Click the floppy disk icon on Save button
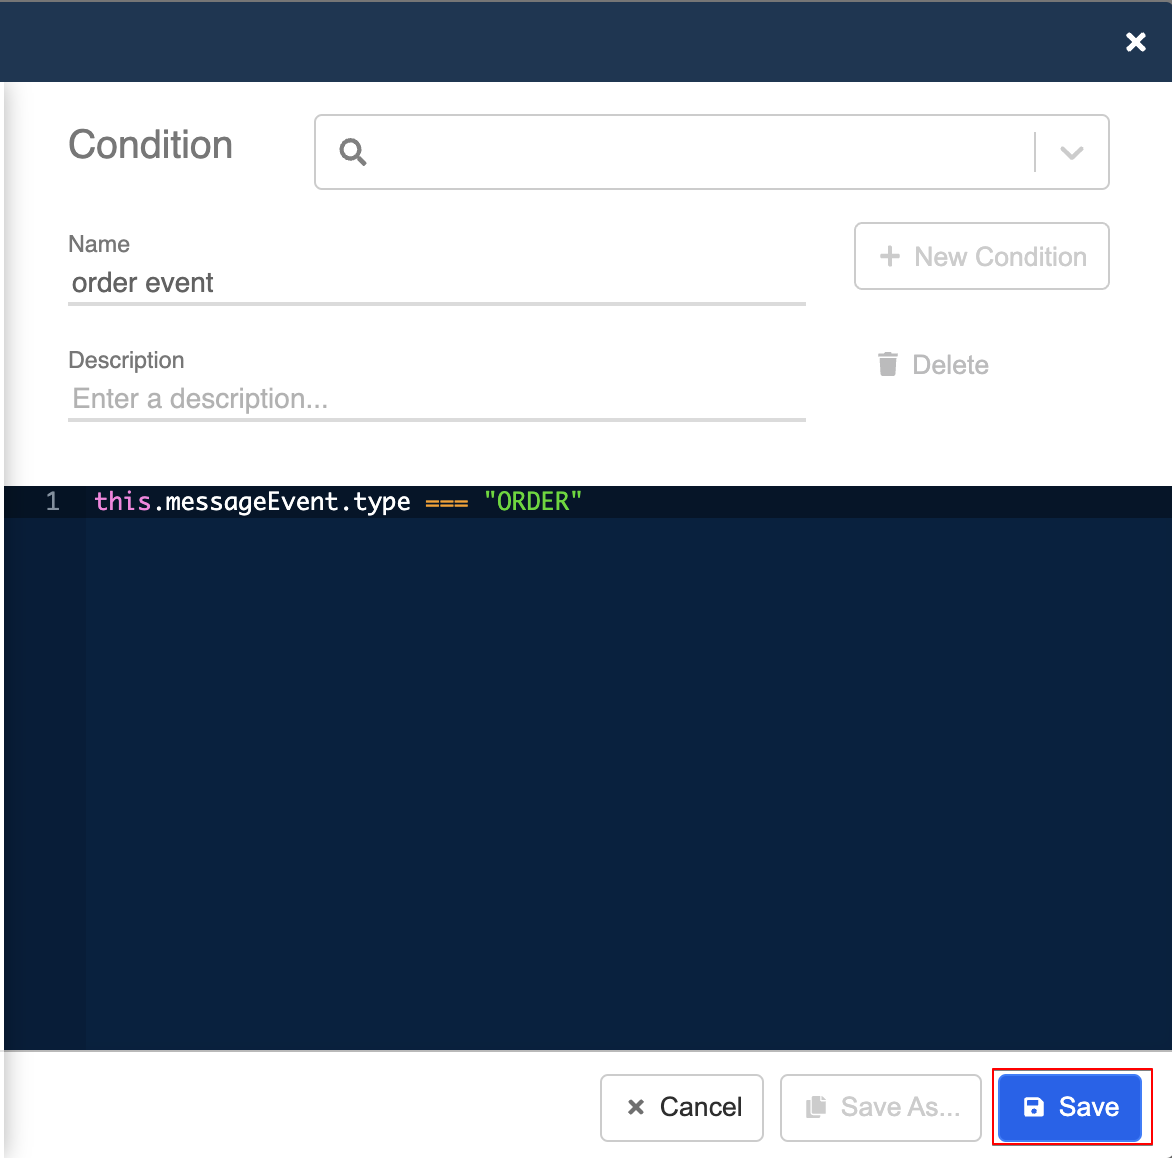 (x=1035, y=1107)
